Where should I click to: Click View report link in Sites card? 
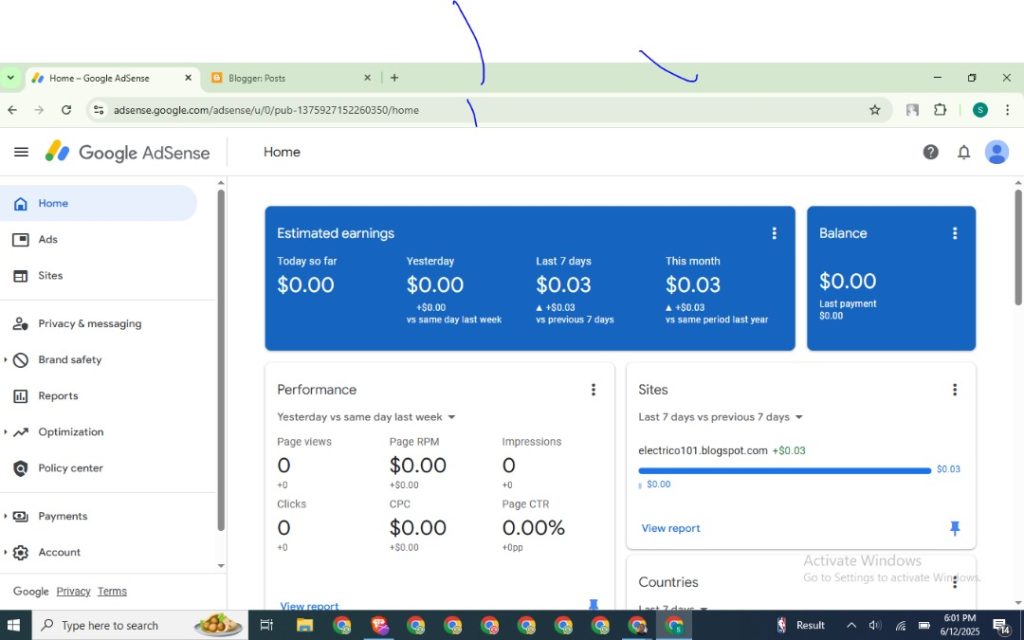click(670, 528)
